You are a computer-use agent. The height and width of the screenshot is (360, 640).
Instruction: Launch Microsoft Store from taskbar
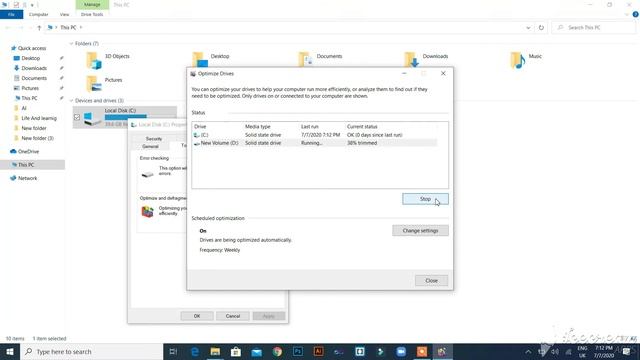[x=236, y=351]
